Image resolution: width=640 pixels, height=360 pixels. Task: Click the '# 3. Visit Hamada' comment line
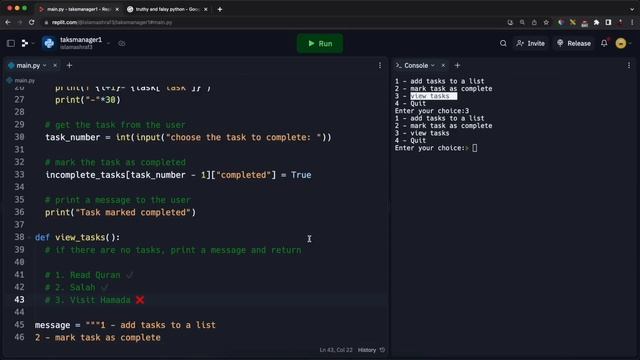[94, 300]
